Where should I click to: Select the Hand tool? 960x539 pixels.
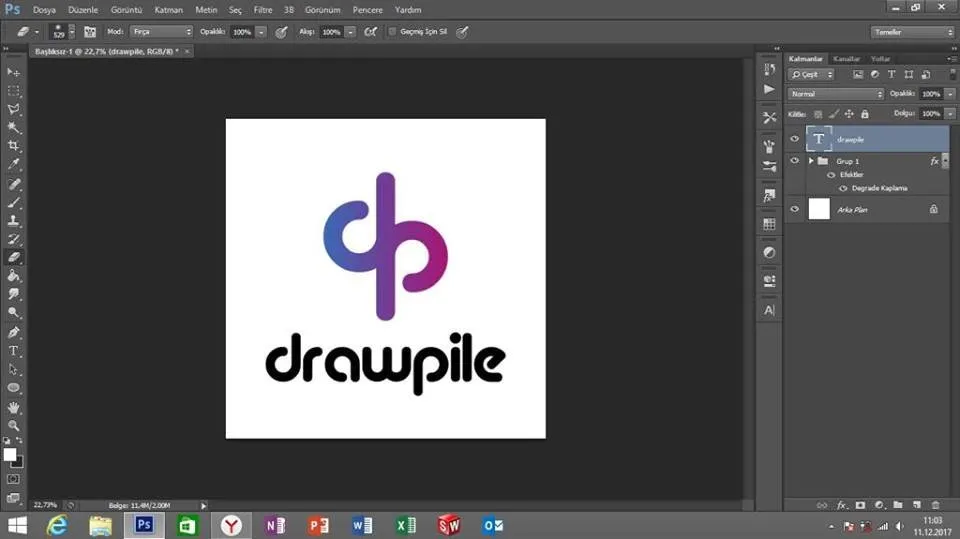(13, 407)
